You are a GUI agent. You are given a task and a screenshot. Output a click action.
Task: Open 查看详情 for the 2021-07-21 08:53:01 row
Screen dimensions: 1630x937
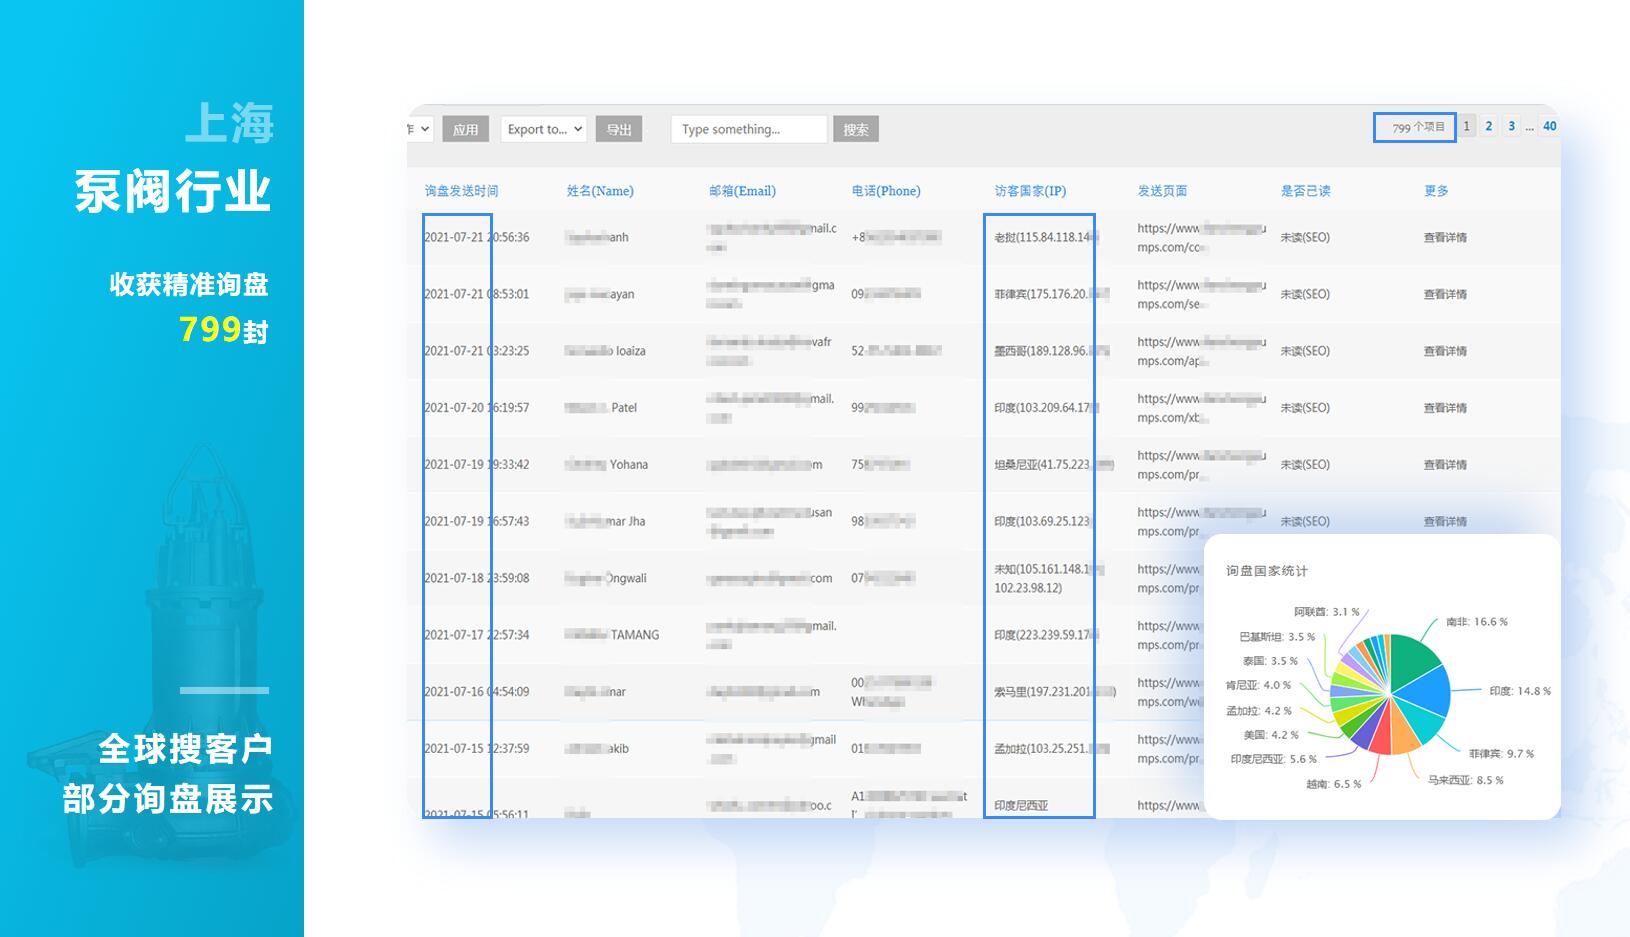pos(1445,295)
